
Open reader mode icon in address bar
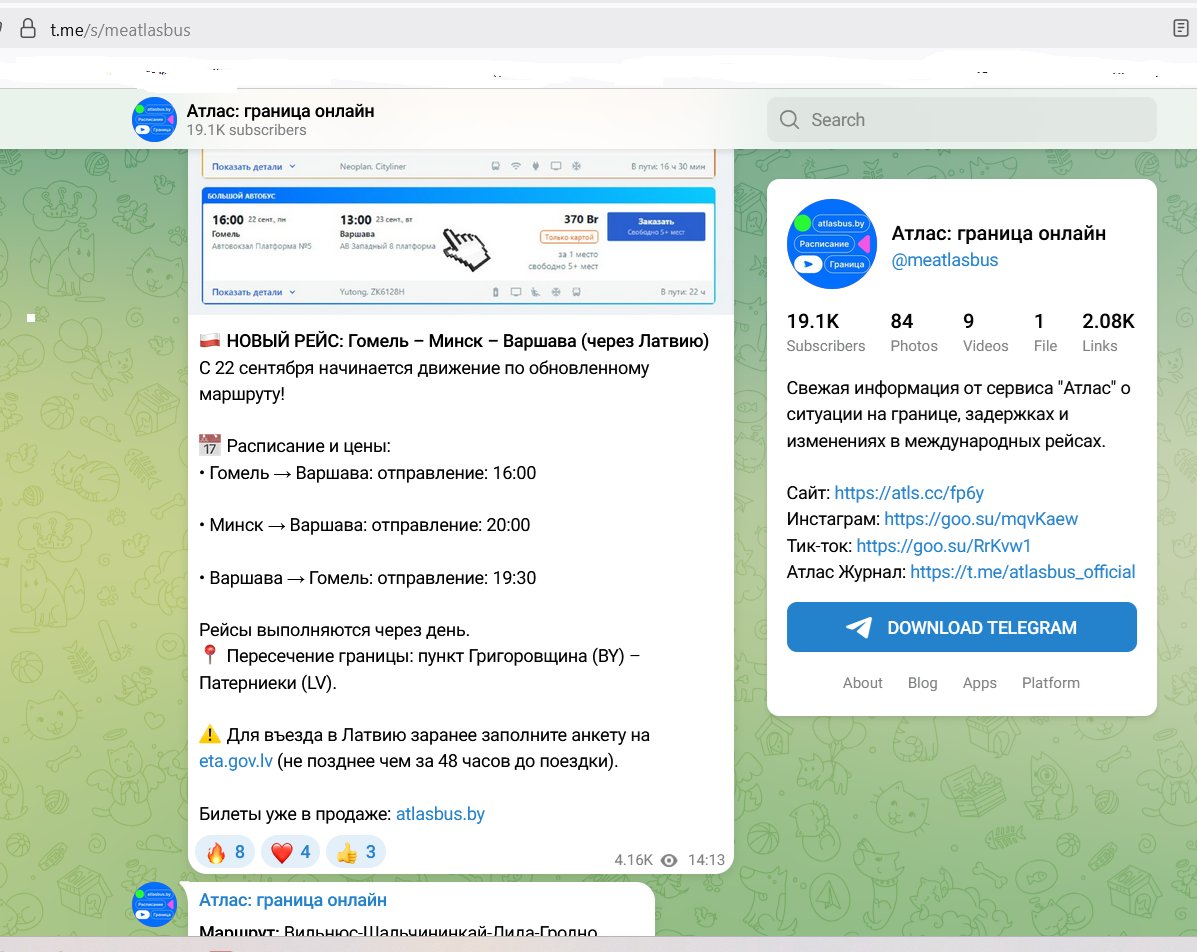click(x=1180, y=28)
